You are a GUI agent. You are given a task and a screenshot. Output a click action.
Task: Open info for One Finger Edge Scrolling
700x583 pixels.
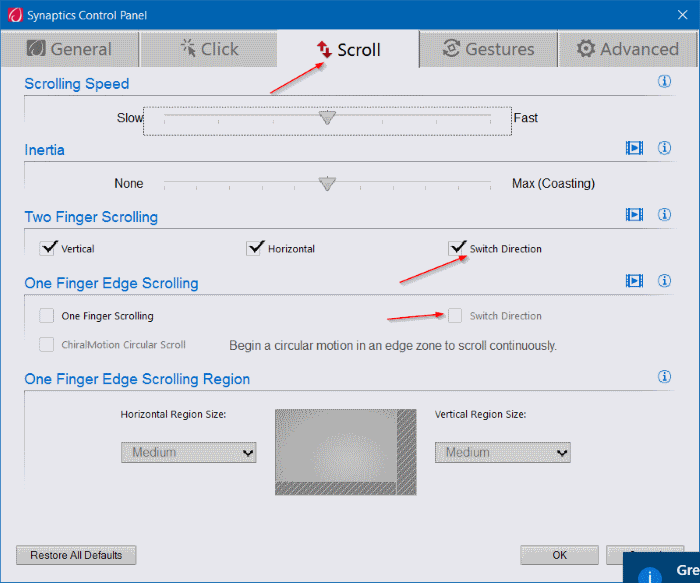(664, 282)
